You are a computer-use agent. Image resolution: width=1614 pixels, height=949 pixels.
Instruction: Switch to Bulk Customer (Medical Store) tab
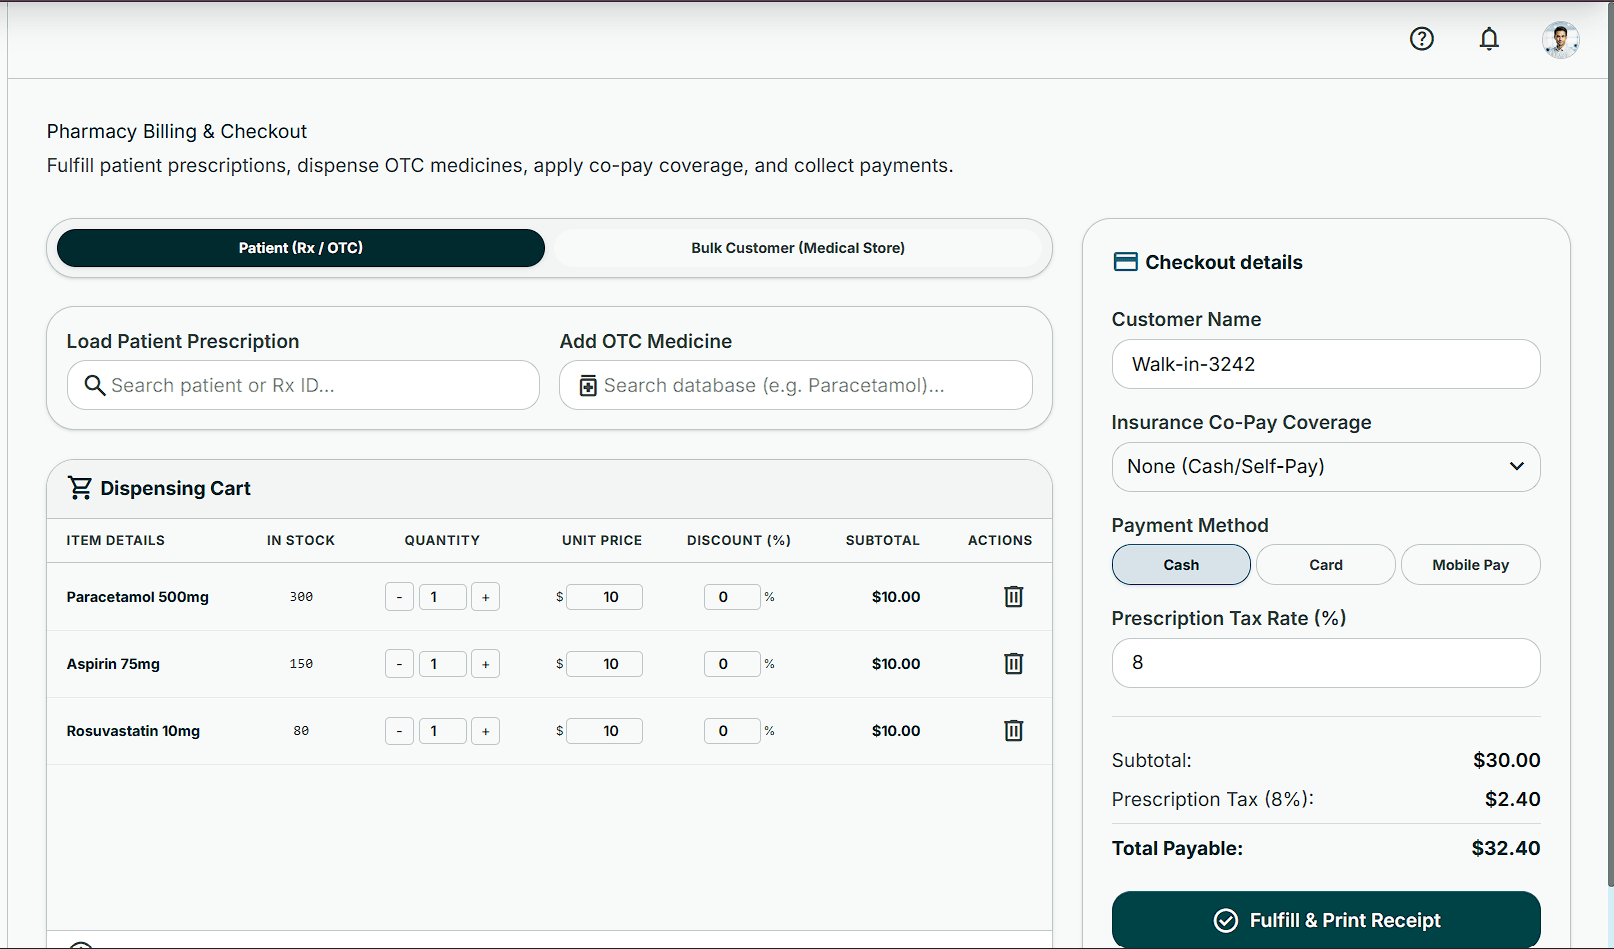(798, 248)
